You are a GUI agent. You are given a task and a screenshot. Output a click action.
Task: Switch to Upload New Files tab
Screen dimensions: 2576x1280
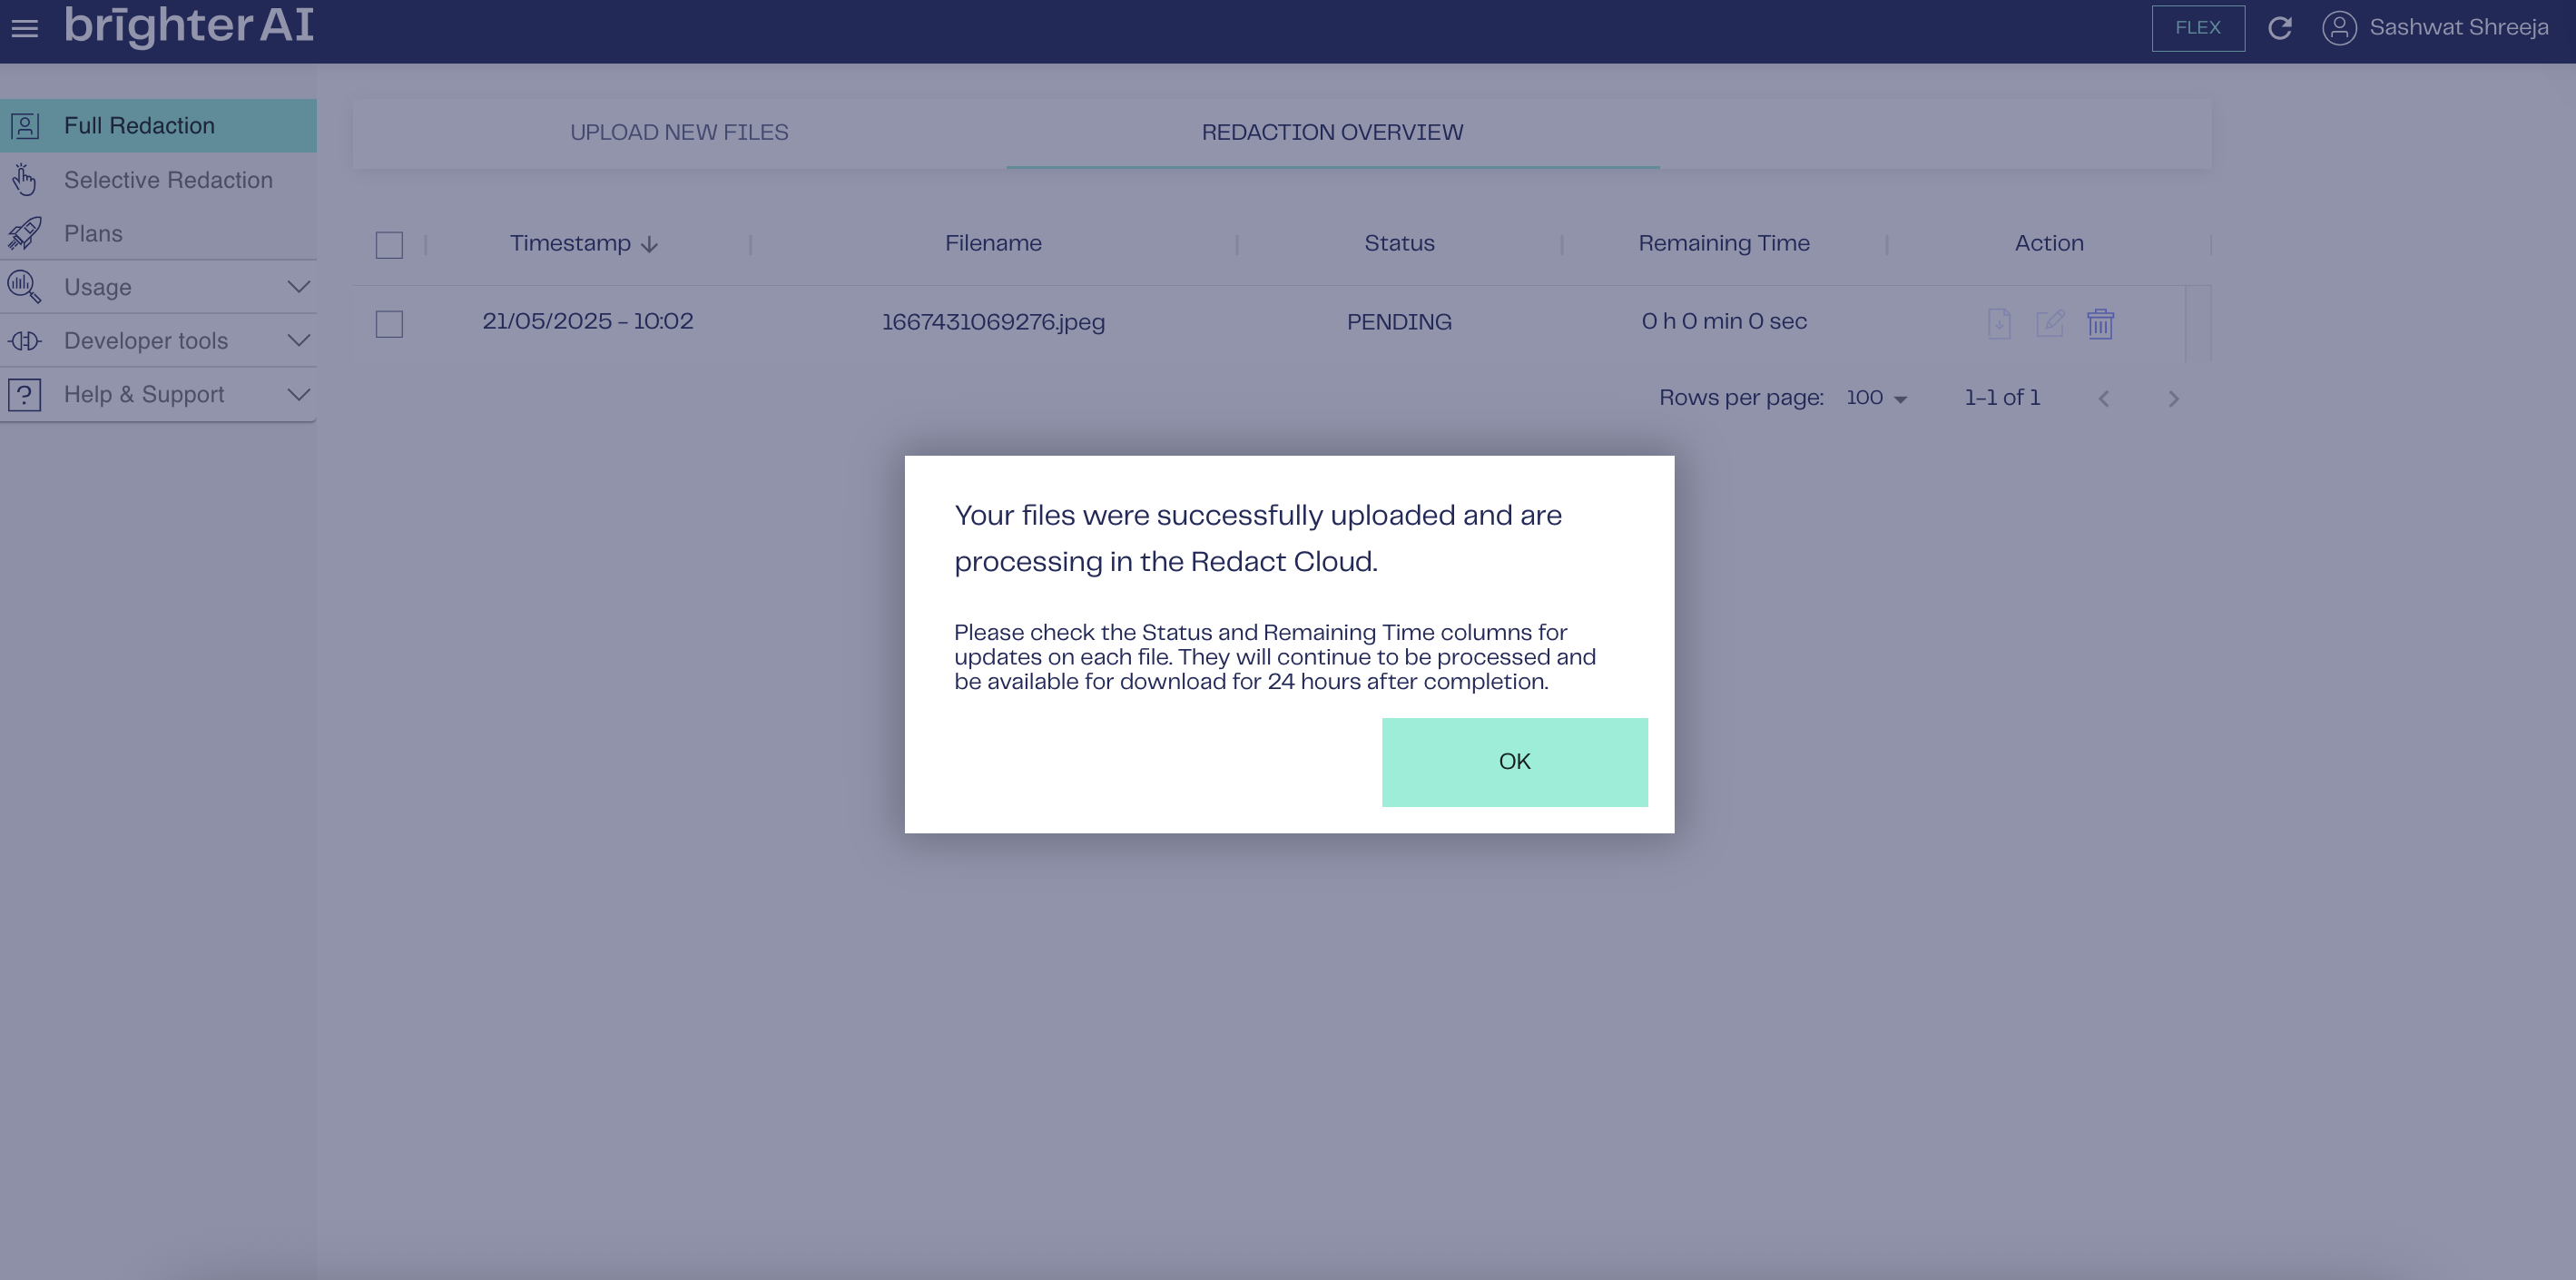pyautogui.click(x=679, y=133)
